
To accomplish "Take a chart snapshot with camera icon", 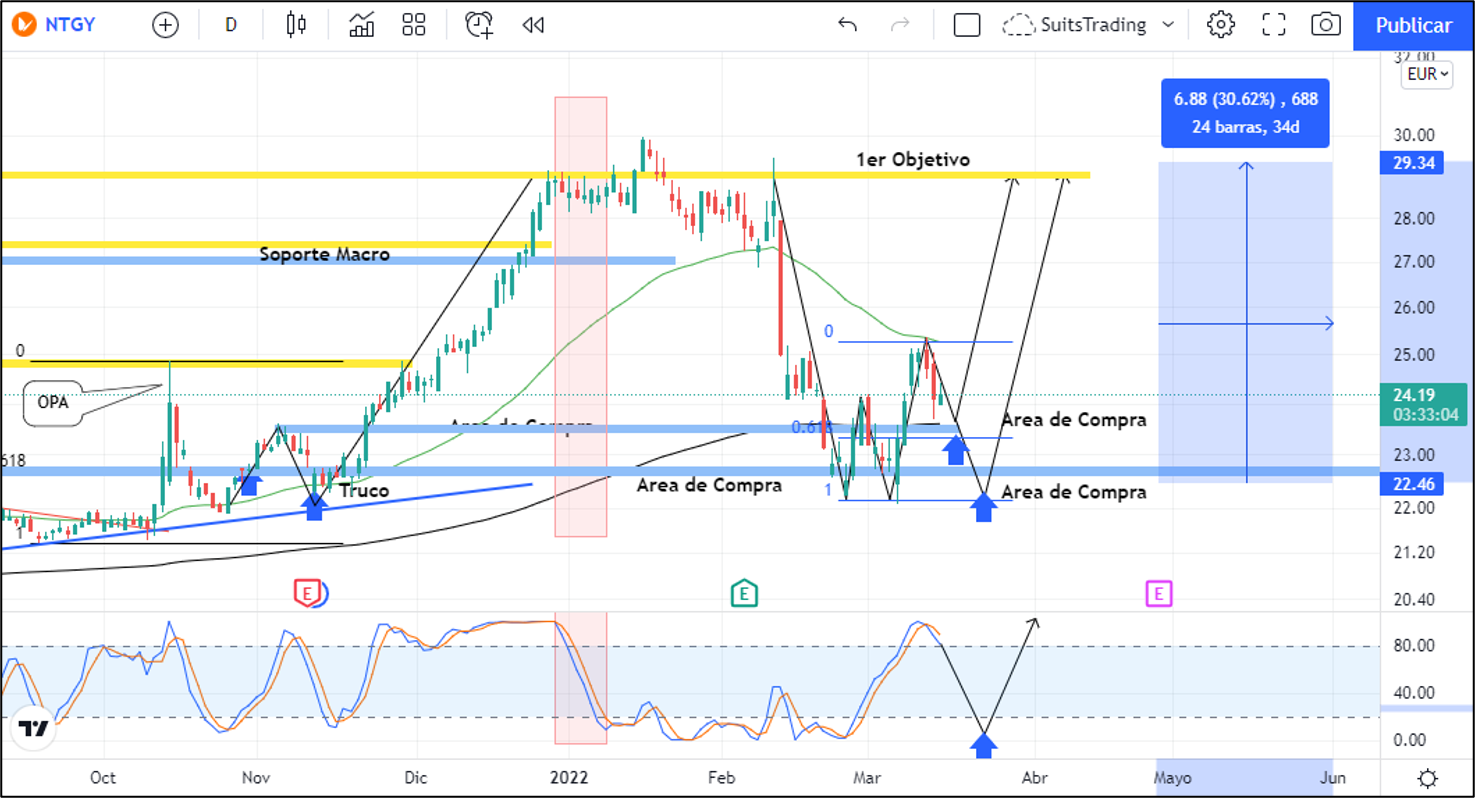I will [x=1325, y=25].
